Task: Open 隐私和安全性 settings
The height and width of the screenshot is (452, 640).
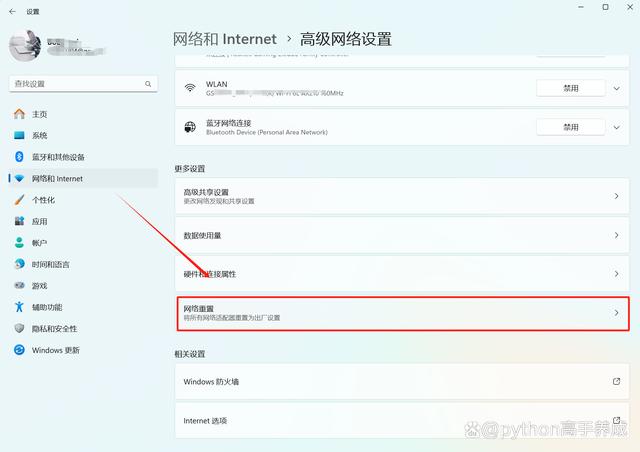Action: point(83,328)
